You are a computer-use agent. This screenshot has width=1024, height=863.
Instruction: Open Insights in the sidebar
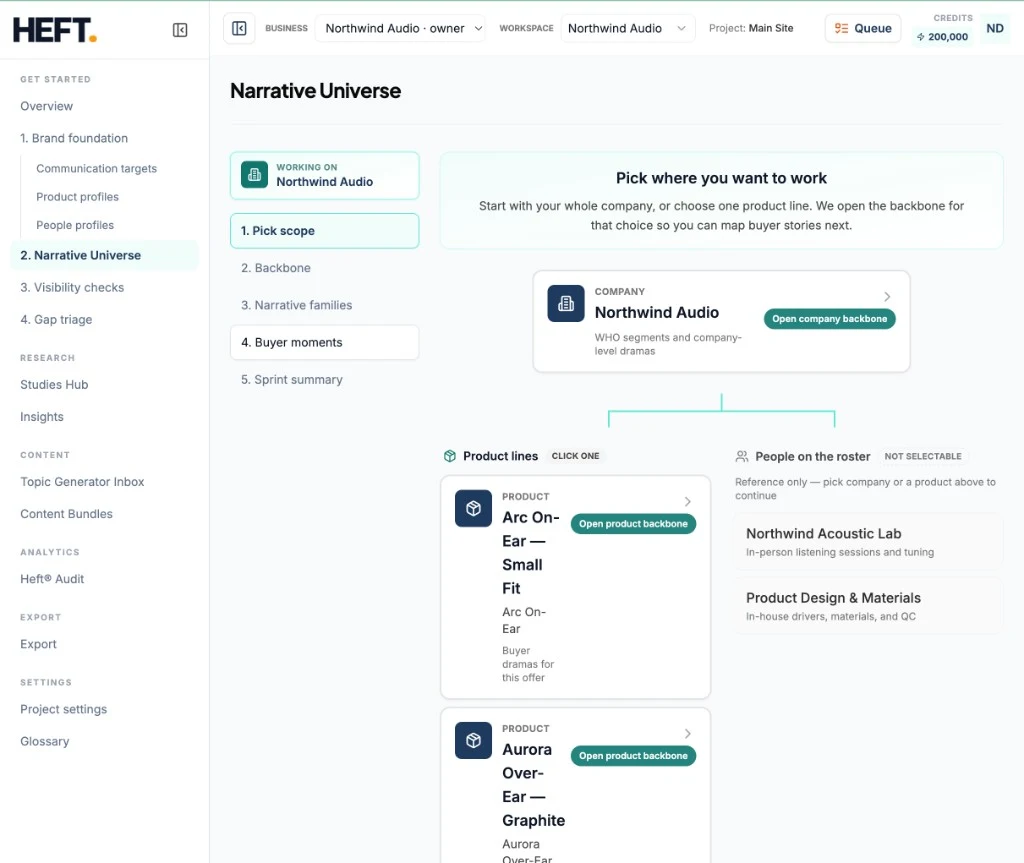coord(42,417)
